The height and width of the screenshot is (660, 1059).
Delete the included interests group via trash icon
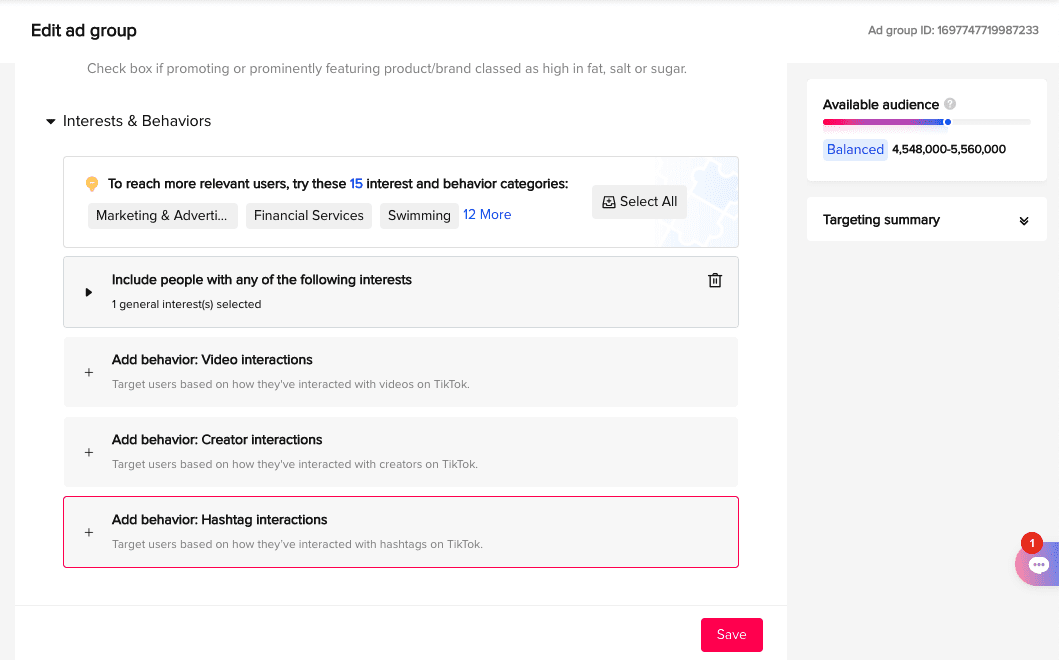tap(715, 280)
